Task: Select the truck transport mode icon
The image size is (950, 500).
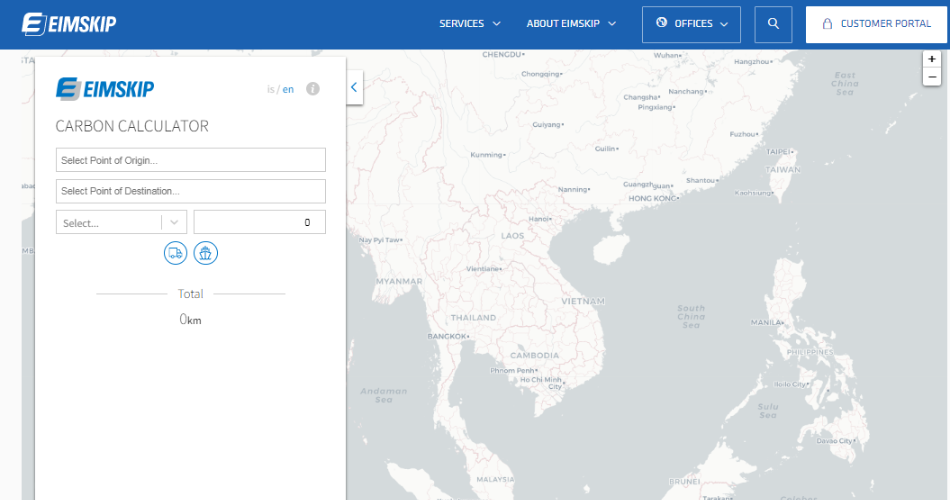Action: coord(176,253)
